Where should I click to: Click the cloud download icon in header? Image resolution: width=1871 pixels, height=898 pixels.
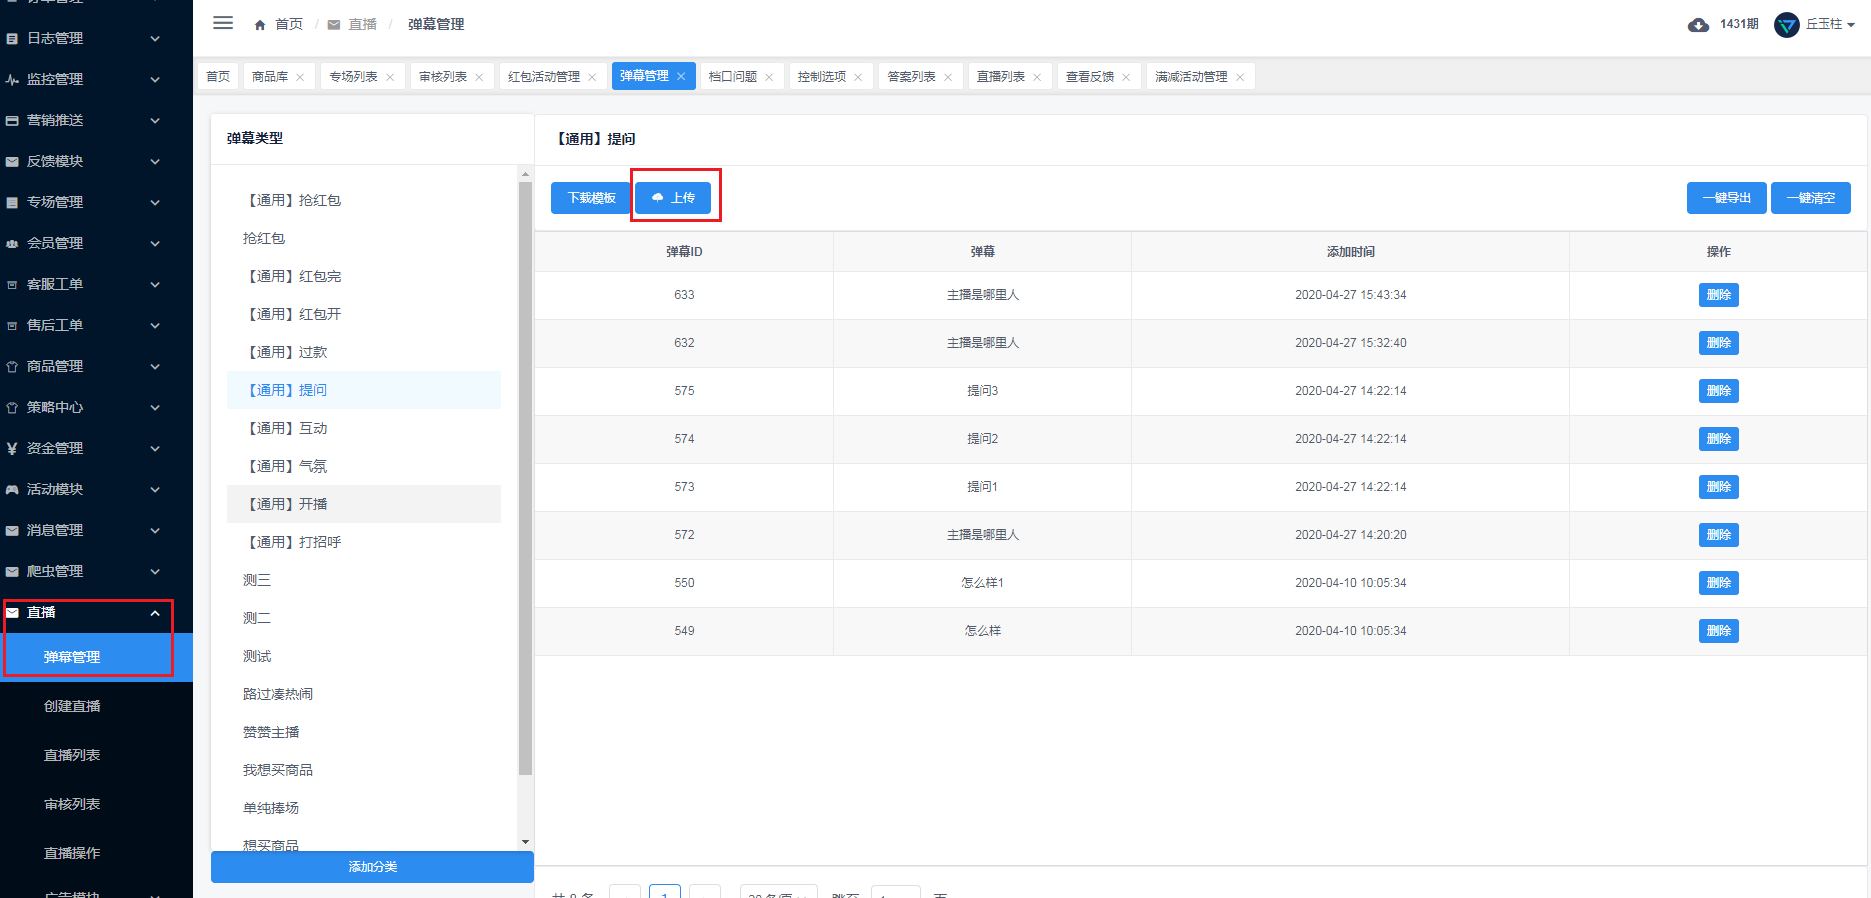coord(1698,25)
